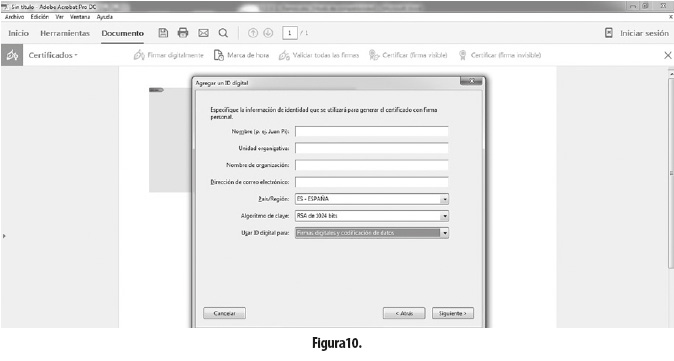Click the Siguiente button
This screenshot has width=674, height=361.
[x=453, y=313]
